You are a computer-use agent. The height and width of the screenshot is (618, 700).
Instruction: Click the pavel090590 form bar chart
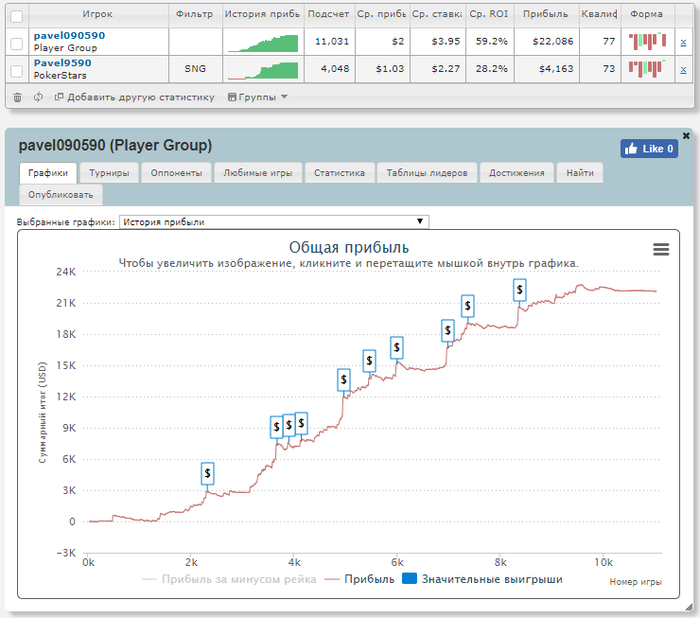(647, 41)
